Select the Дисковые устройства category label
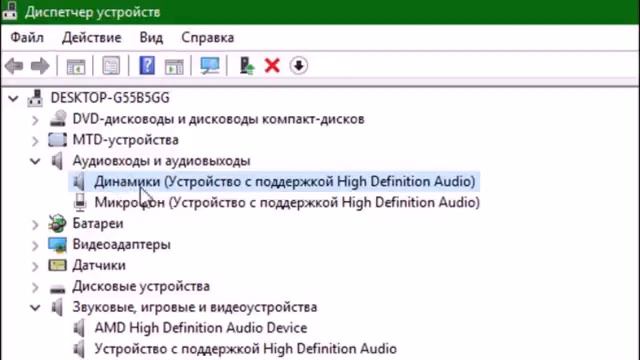The height and width of the screenshot is (360, 640). click(x=141, y=286)
